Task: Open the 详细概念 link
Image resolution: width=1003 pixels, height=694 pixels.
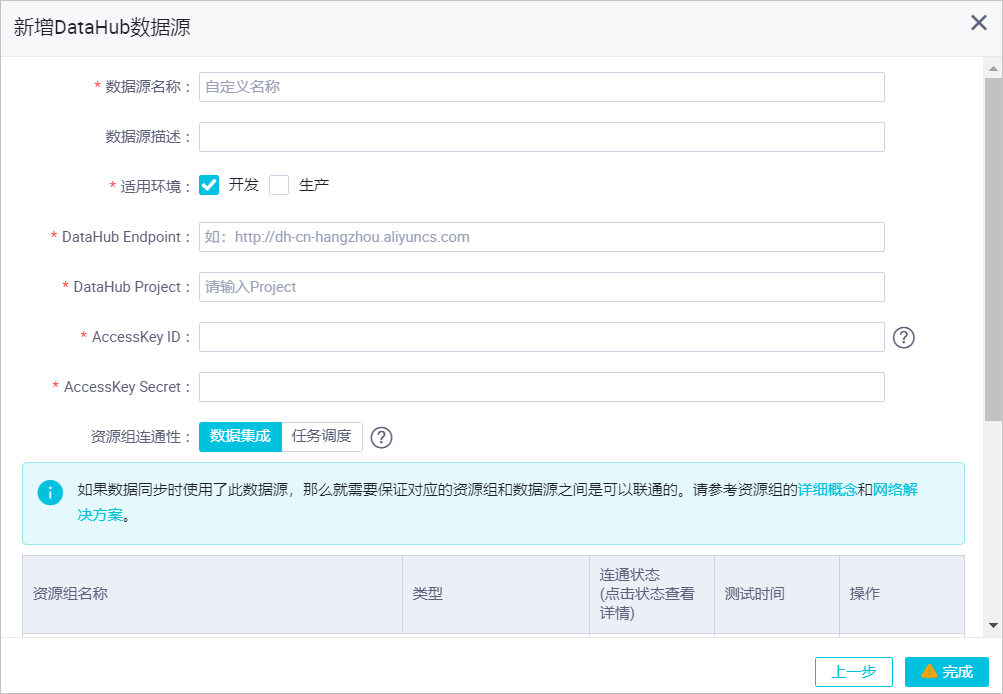Action: (x=827, y=490)
